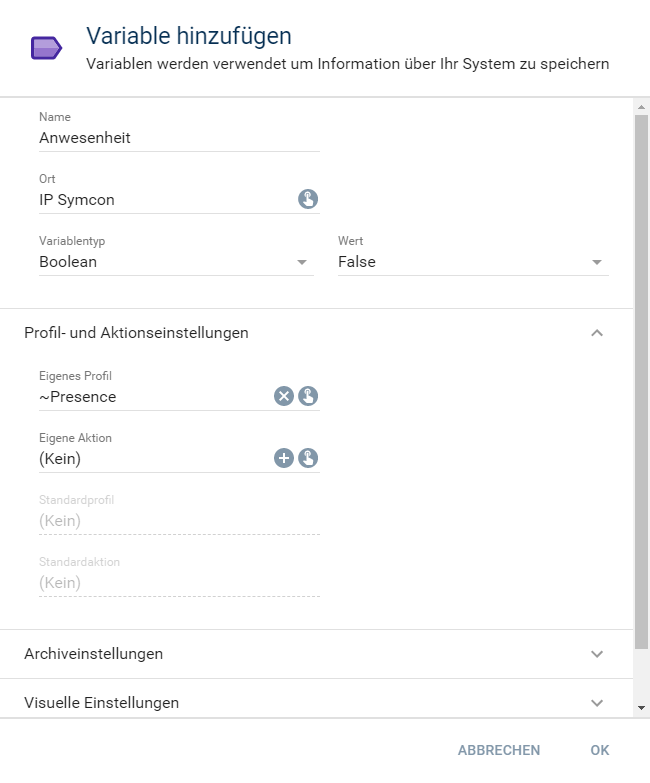Viewport: 650px width, 783px height.
Task: Add a new Eigene Aktion with plus icon
Action: tap(284, 458)
